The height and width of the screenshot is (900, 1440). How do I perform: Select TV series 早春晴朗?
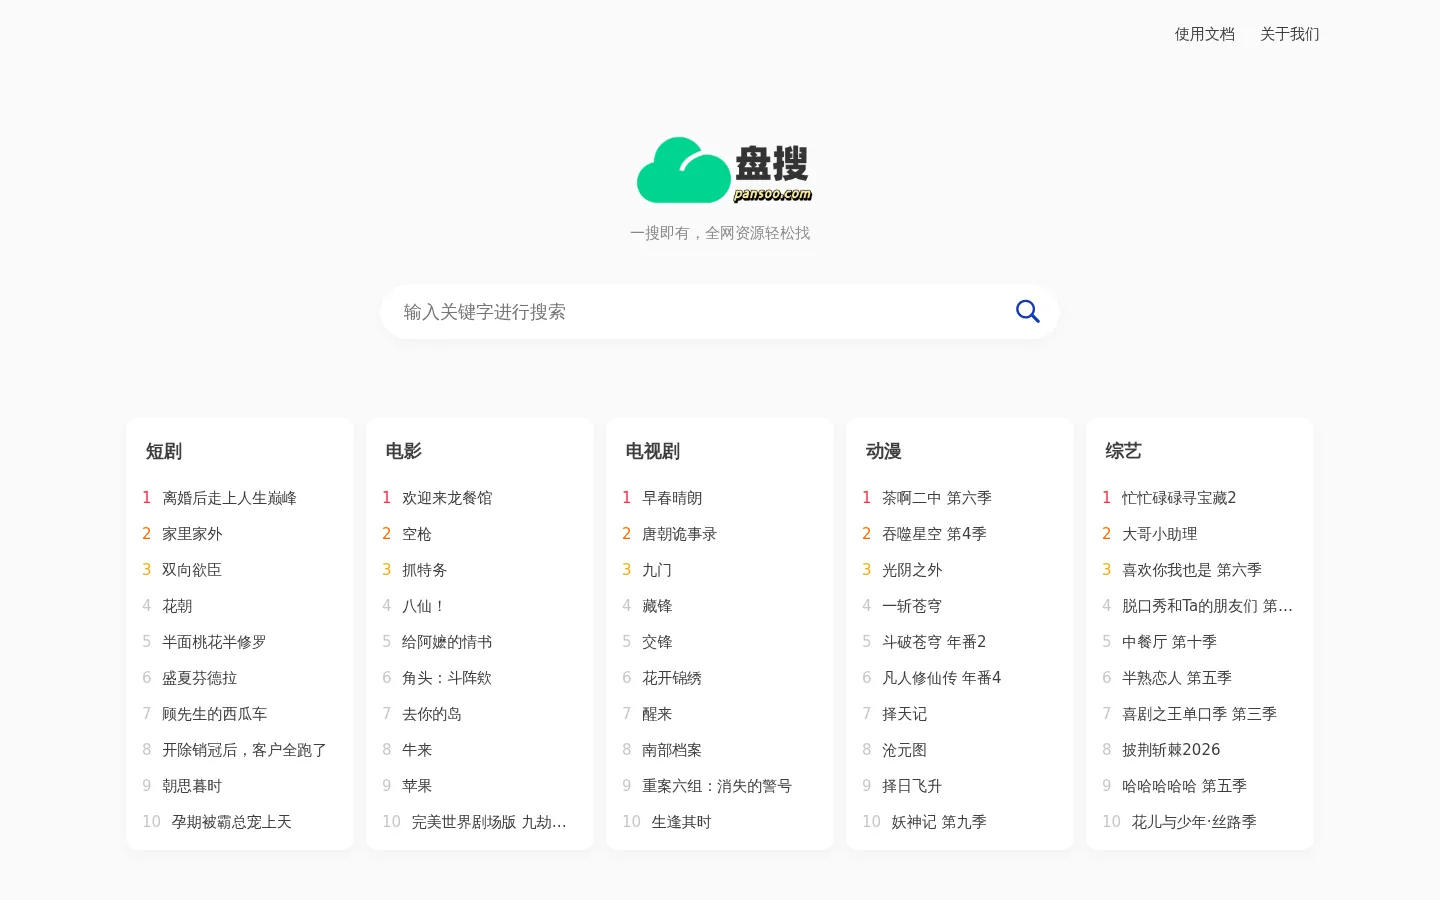(x=672, y=498)
